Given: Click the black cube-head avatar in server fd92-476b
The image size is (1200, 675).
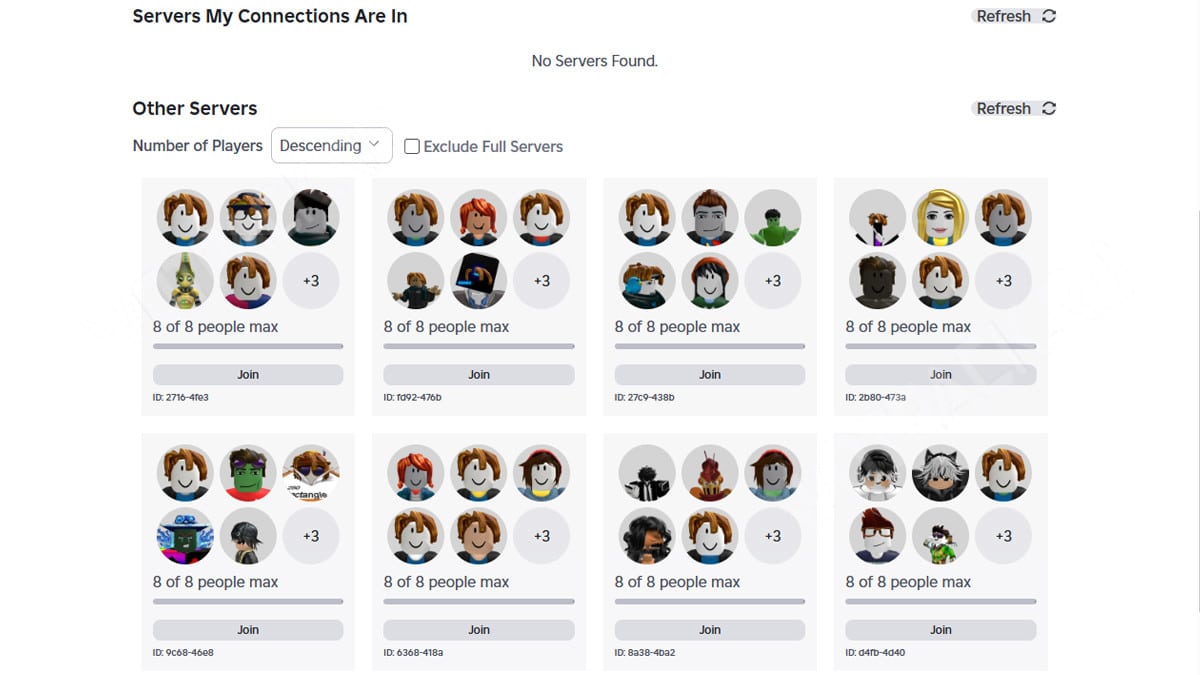Looking at the screenshot, I should [x=478, y=281].
